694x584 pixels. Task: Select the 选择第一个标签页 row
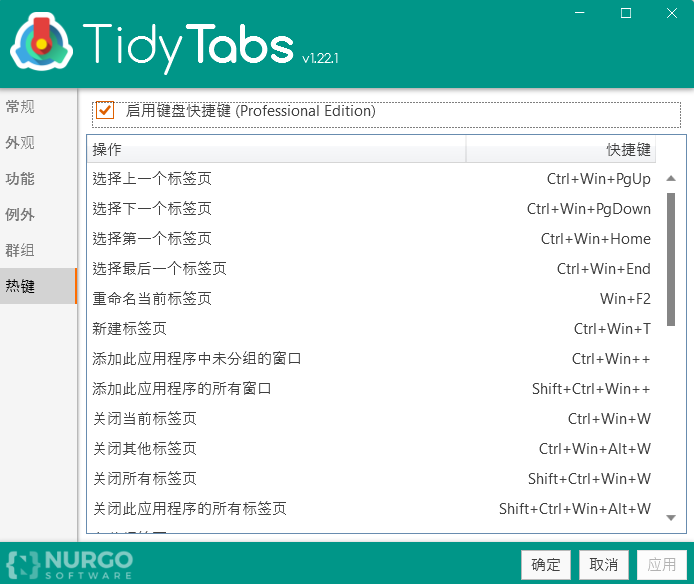pos(371,239)
